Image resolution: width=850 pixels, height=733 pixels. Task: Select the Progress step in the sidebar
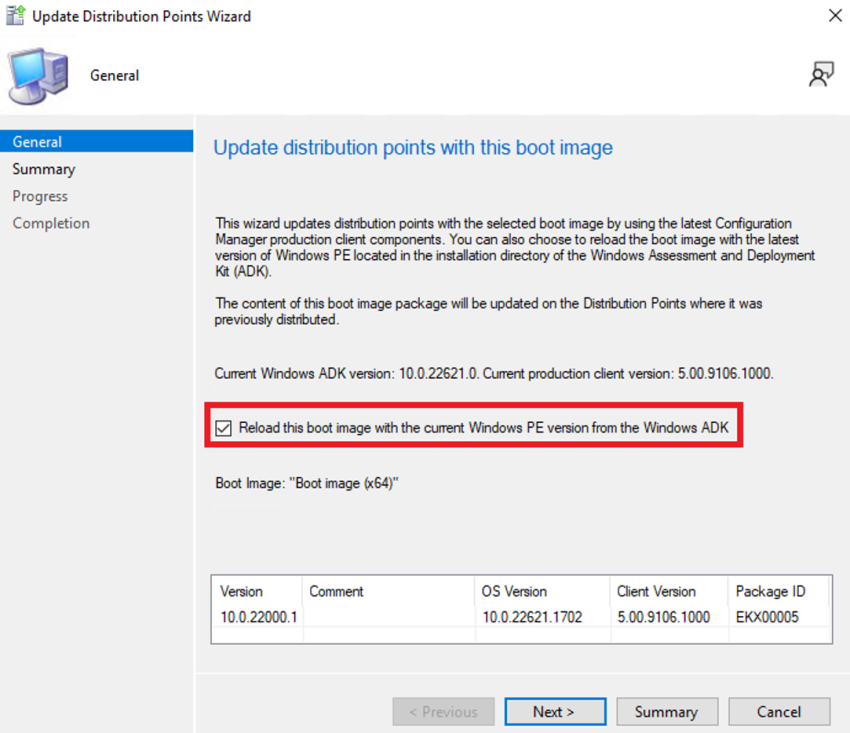[39, 196]
